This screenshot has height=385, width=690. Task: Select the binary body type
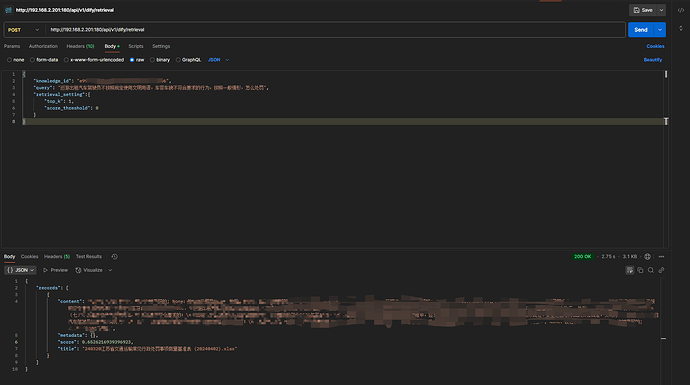[x=160, y=60]
